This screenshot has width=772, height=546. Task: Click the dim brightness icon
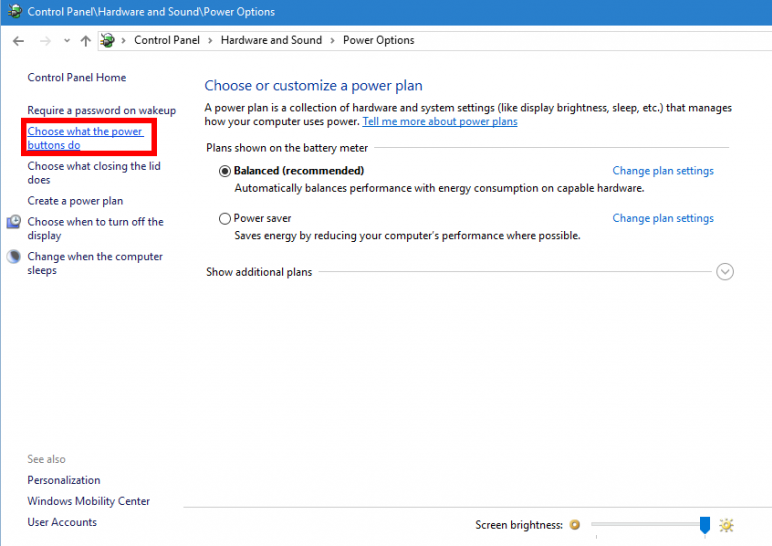[575, 525]
